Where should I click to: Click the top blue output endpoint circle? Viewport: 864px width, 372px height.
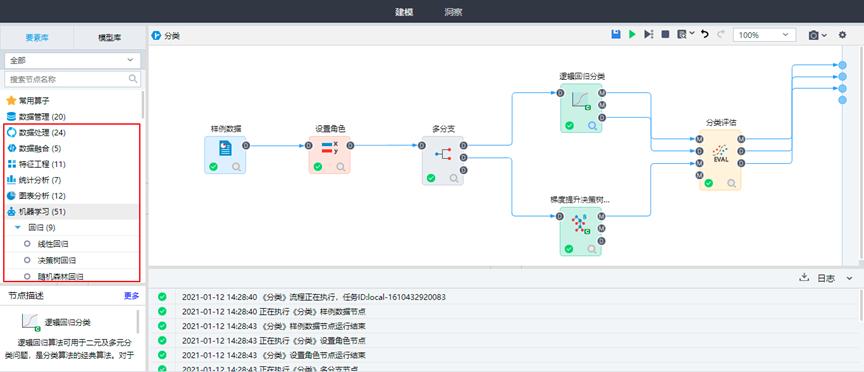point(842,64)
